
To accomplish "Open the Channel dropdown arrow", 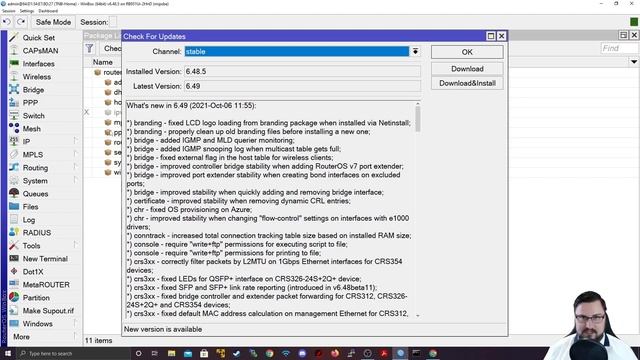I will 415,51.
